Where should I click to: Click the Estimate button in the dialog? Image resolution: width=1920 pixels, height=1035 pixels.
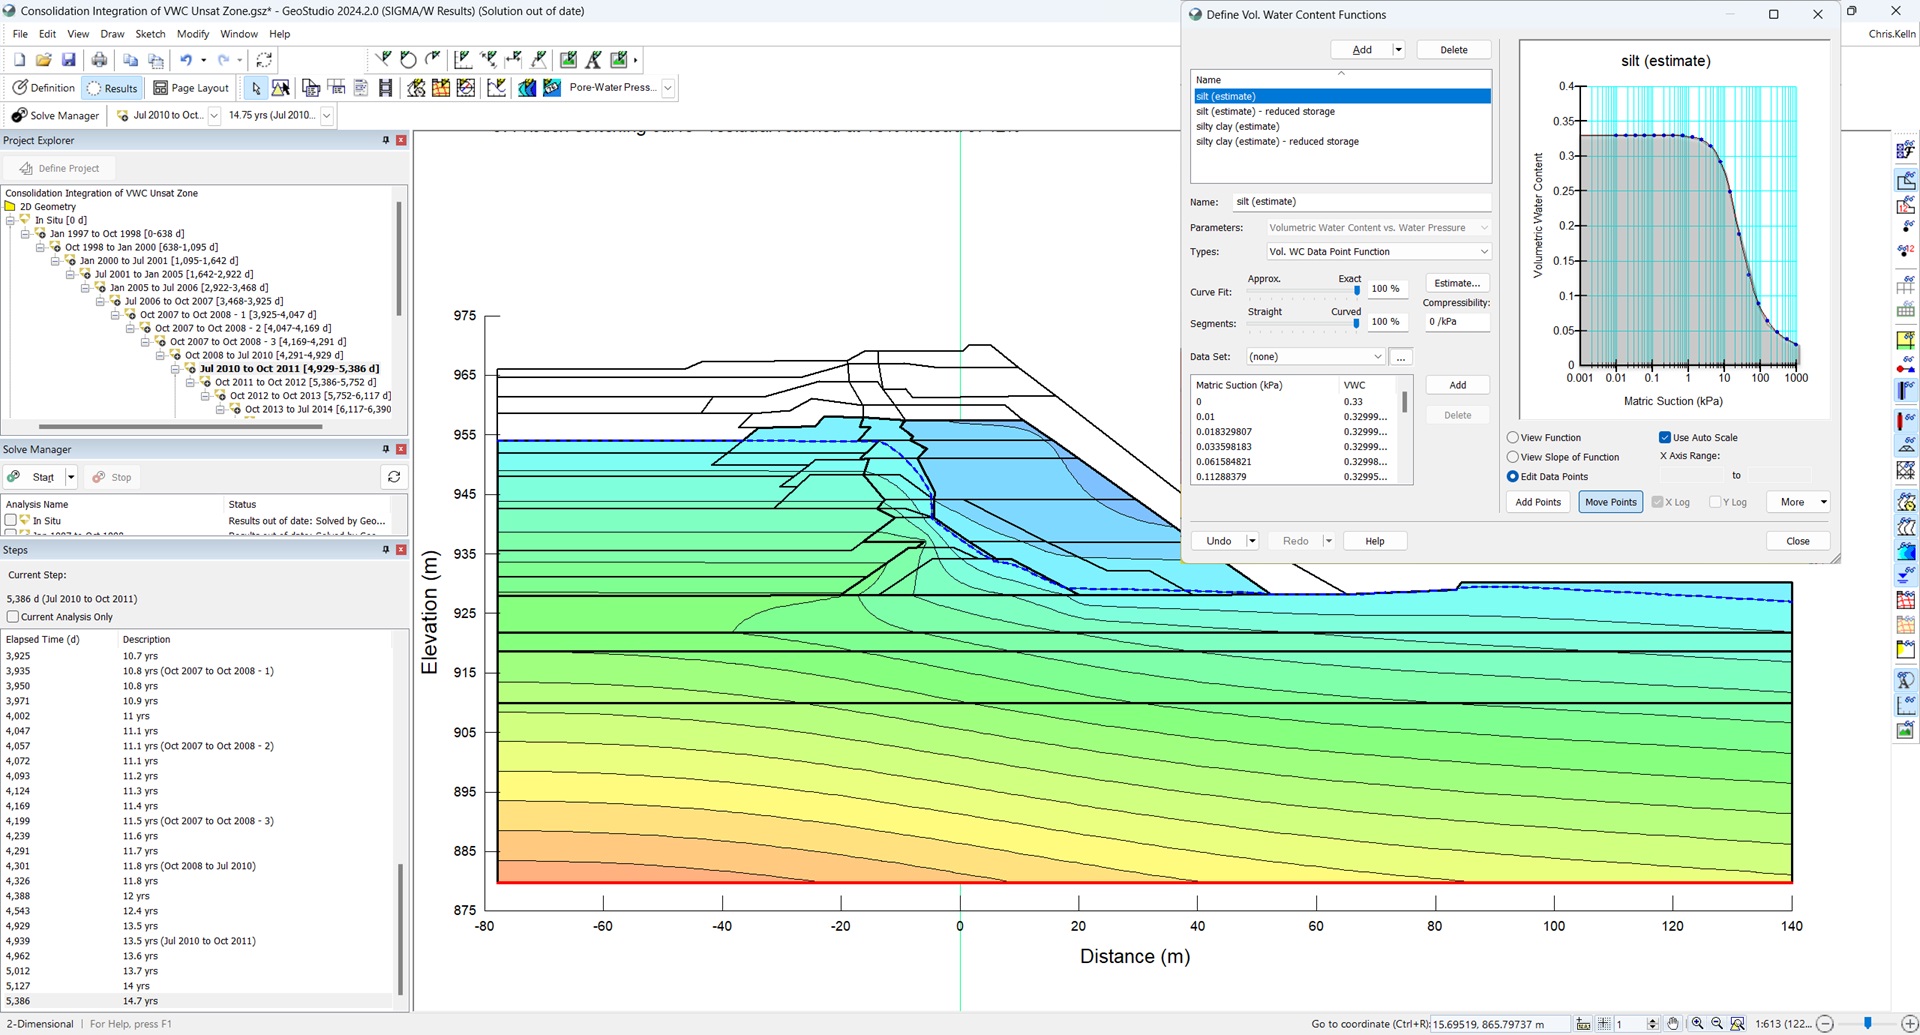coord(1456,283)
